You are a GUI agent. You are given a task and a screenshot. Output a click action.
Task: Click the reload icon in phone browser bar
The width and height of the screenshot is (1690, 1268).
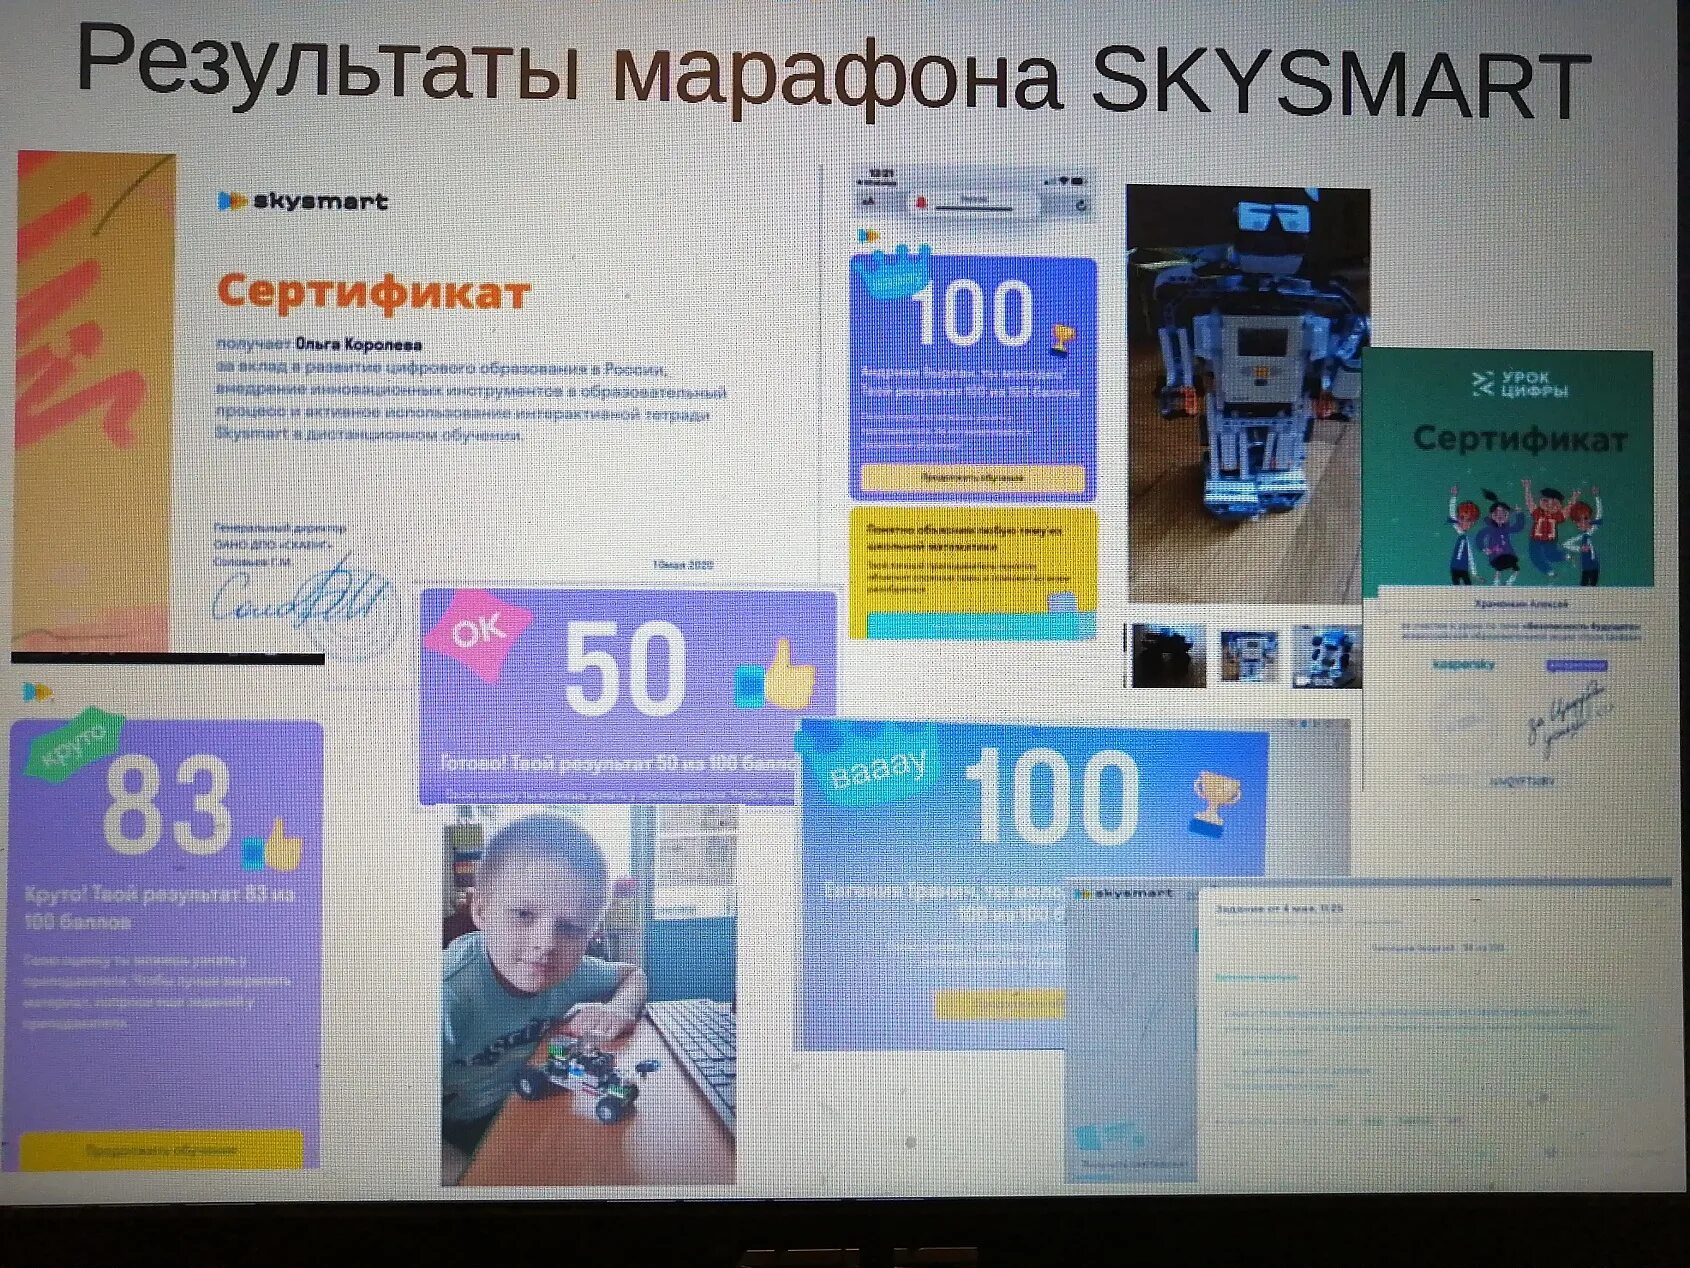(x=1080, y=205)
